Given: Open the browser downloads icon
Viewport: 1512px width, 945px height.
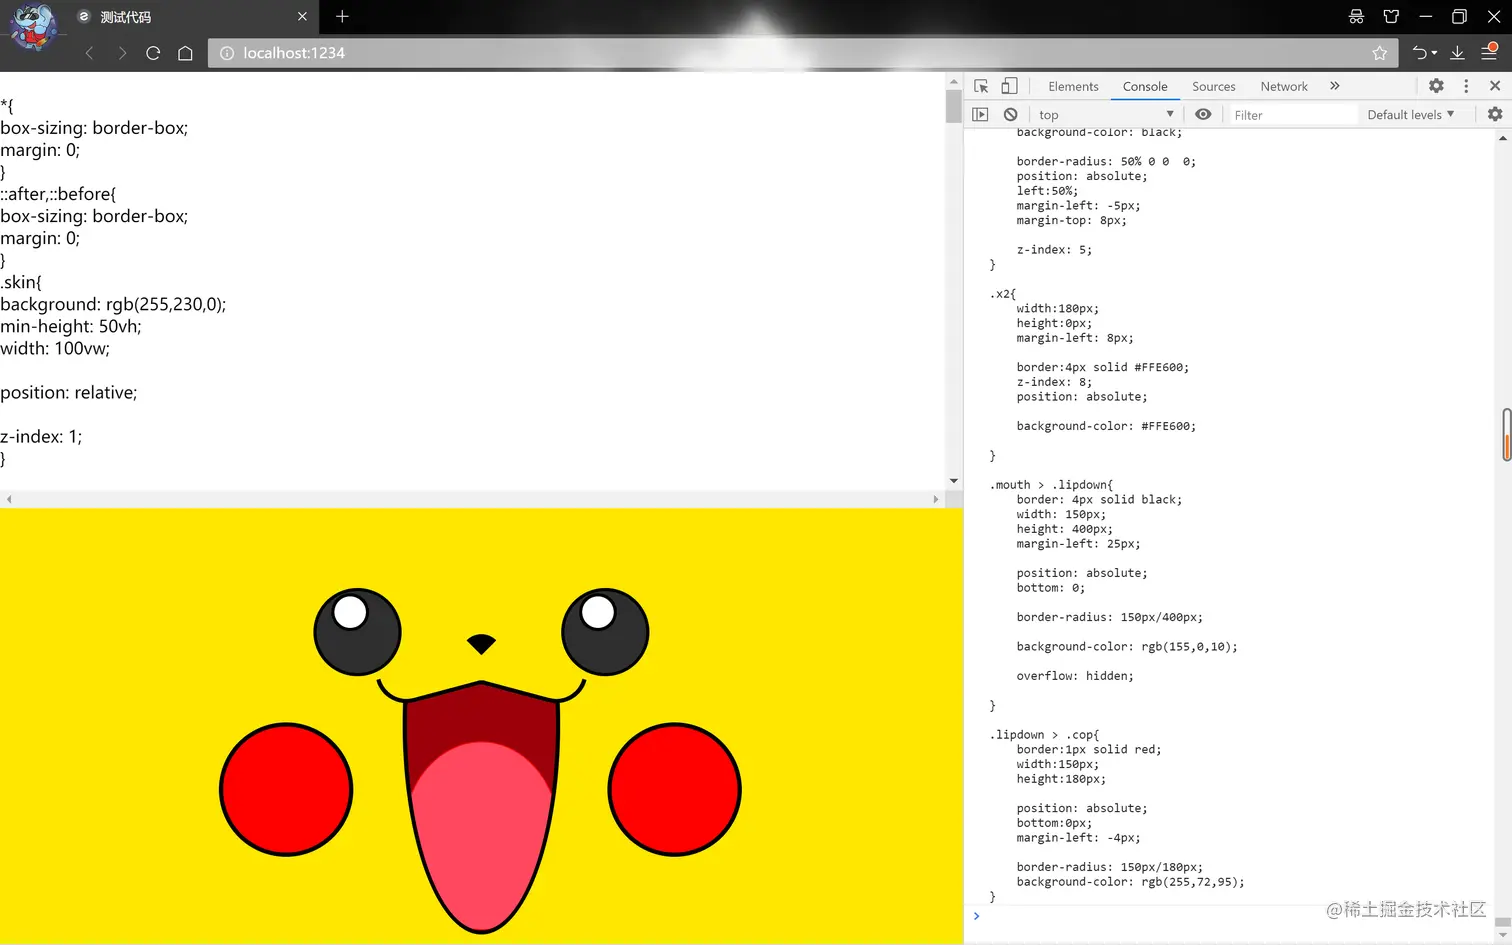Looking at the screenshot, I should tap(1457, 53).
